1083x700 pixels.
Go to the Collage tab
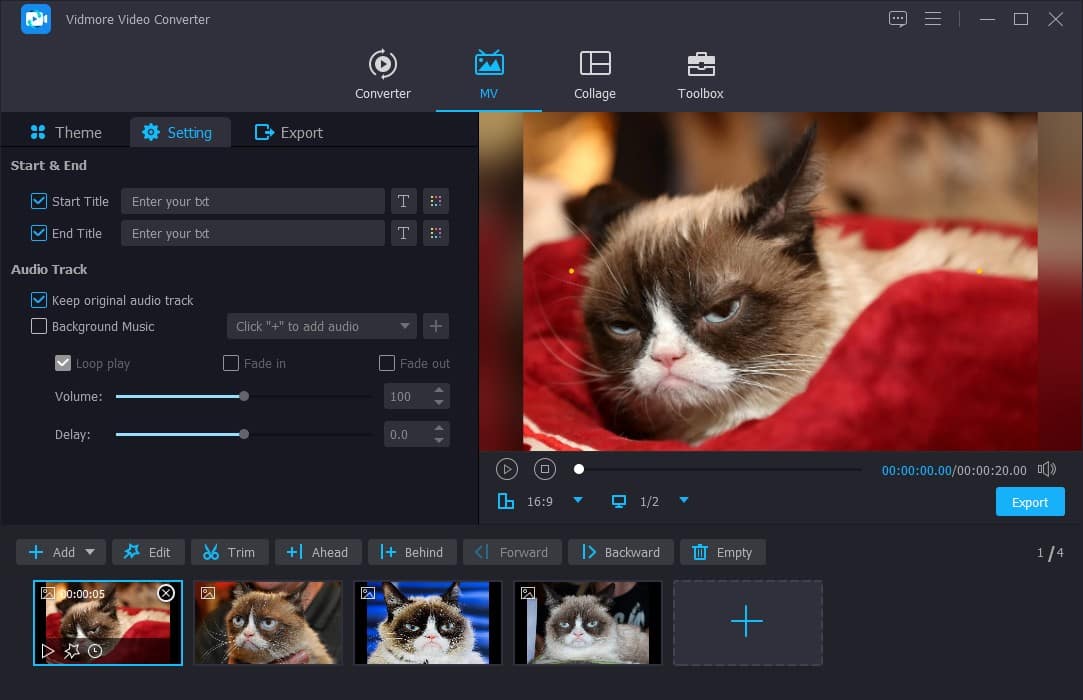click(595, 75)
